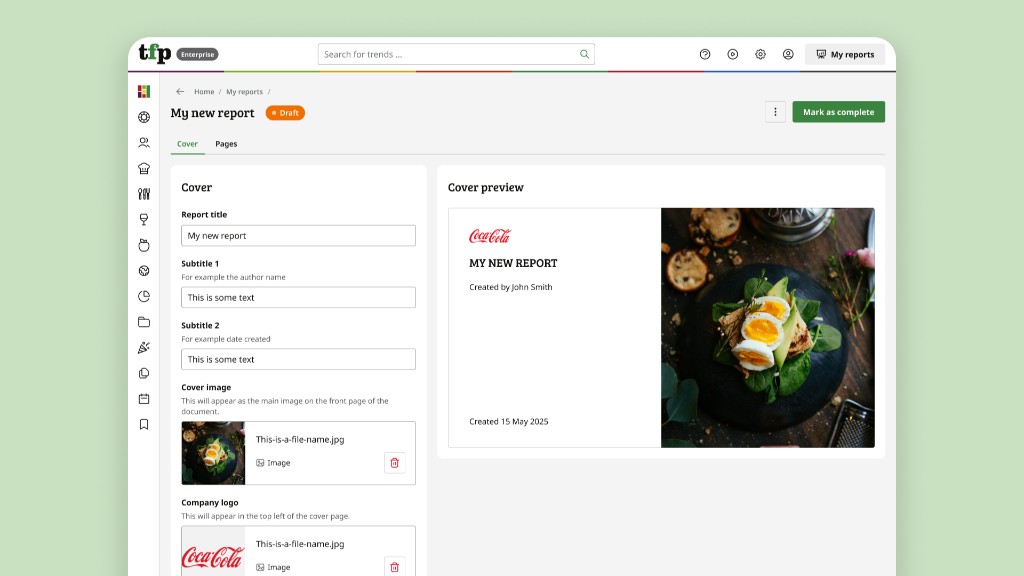Go to Home breadcrumb link

pyautogui.click(x=204, y=91)
